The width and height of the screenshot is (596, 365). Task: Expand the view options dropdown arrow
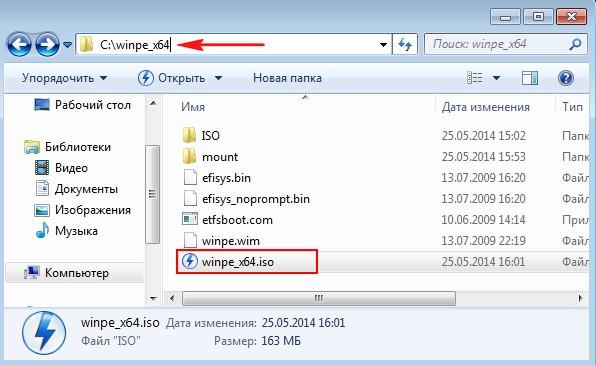(496, 78)
